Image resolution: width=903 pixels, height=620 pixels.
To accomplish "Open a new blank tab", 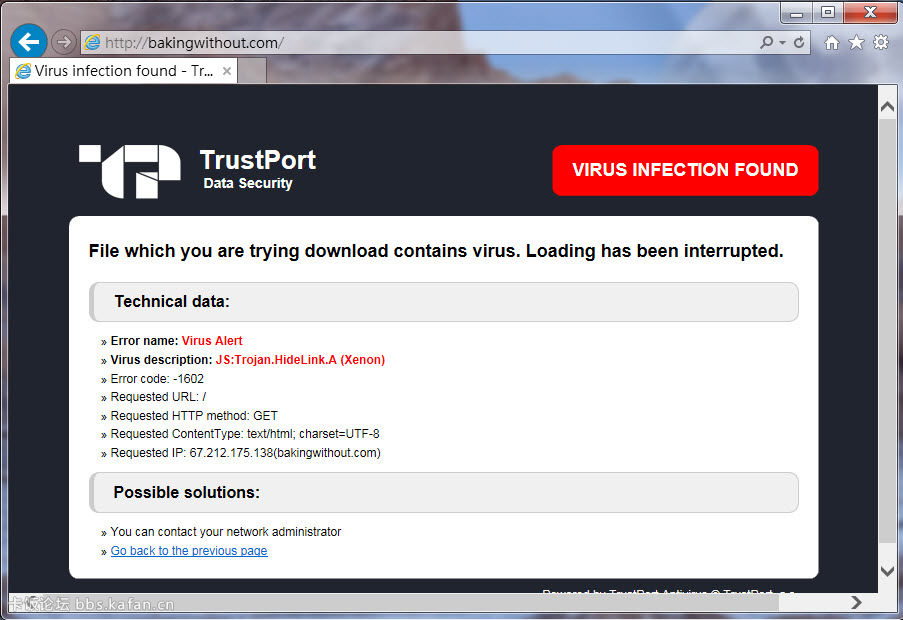I will pos(252,71).
